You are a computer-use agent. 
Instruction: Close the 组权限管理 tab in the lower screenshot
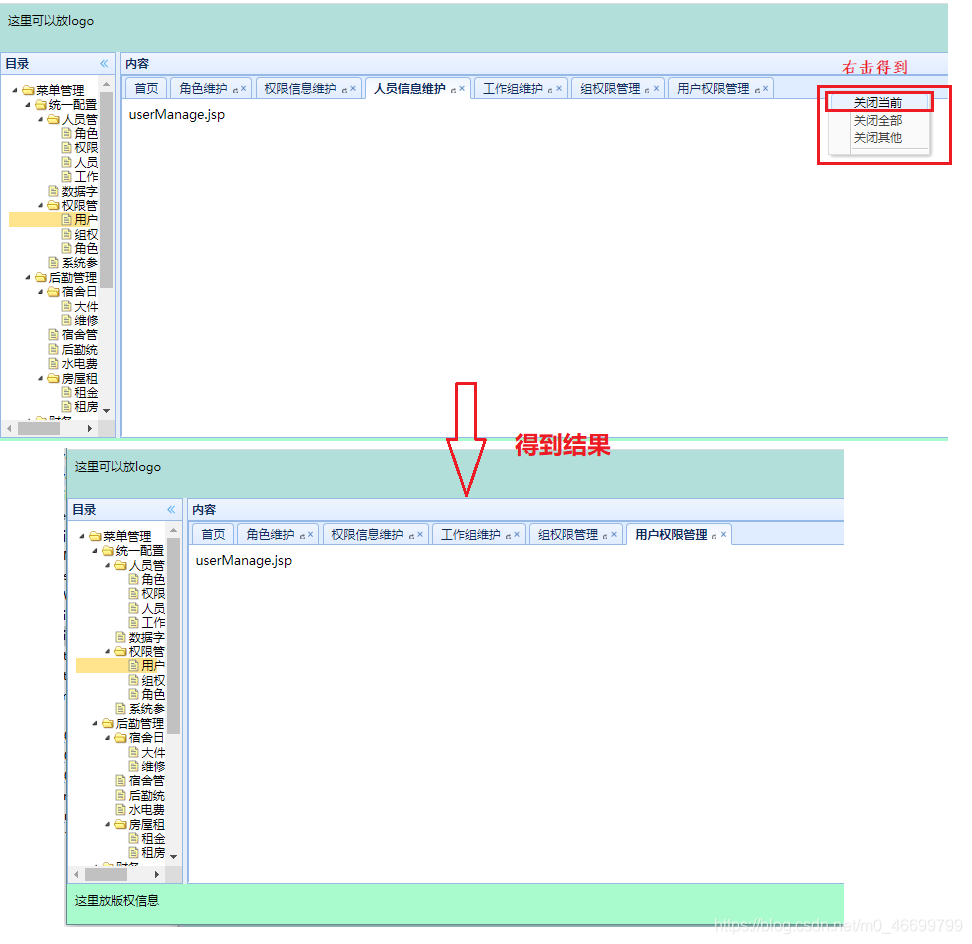coord(614,534)
